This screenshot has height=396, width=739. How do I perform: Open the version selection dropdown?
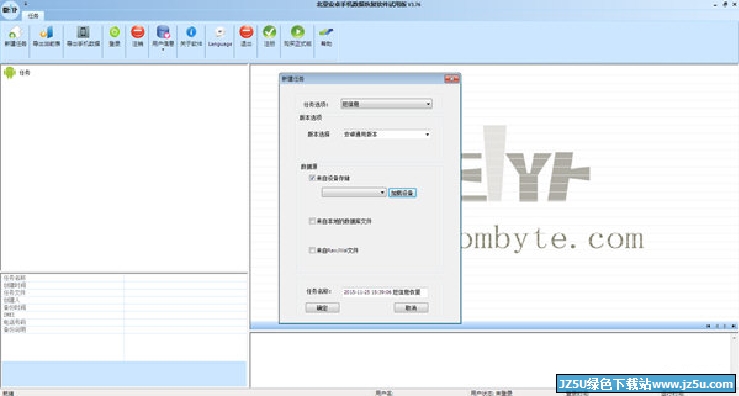click(x=386, y=134)
